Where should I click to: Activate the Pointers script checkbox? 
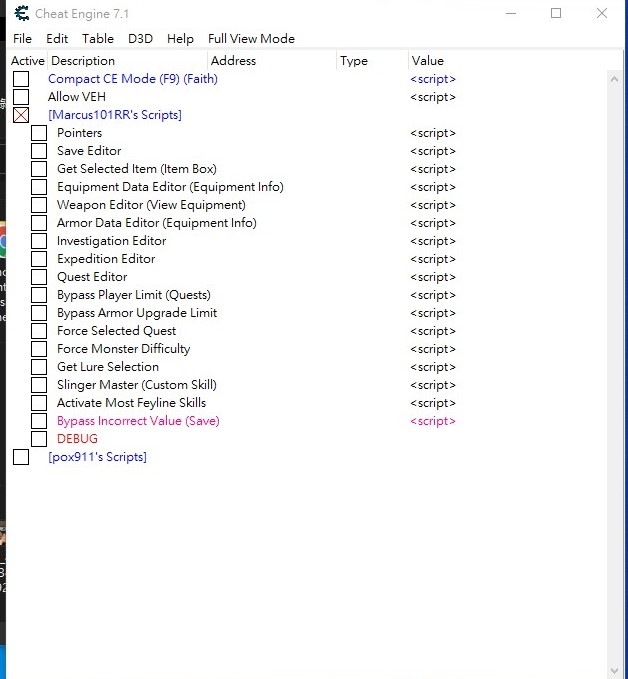pos(39,133)
